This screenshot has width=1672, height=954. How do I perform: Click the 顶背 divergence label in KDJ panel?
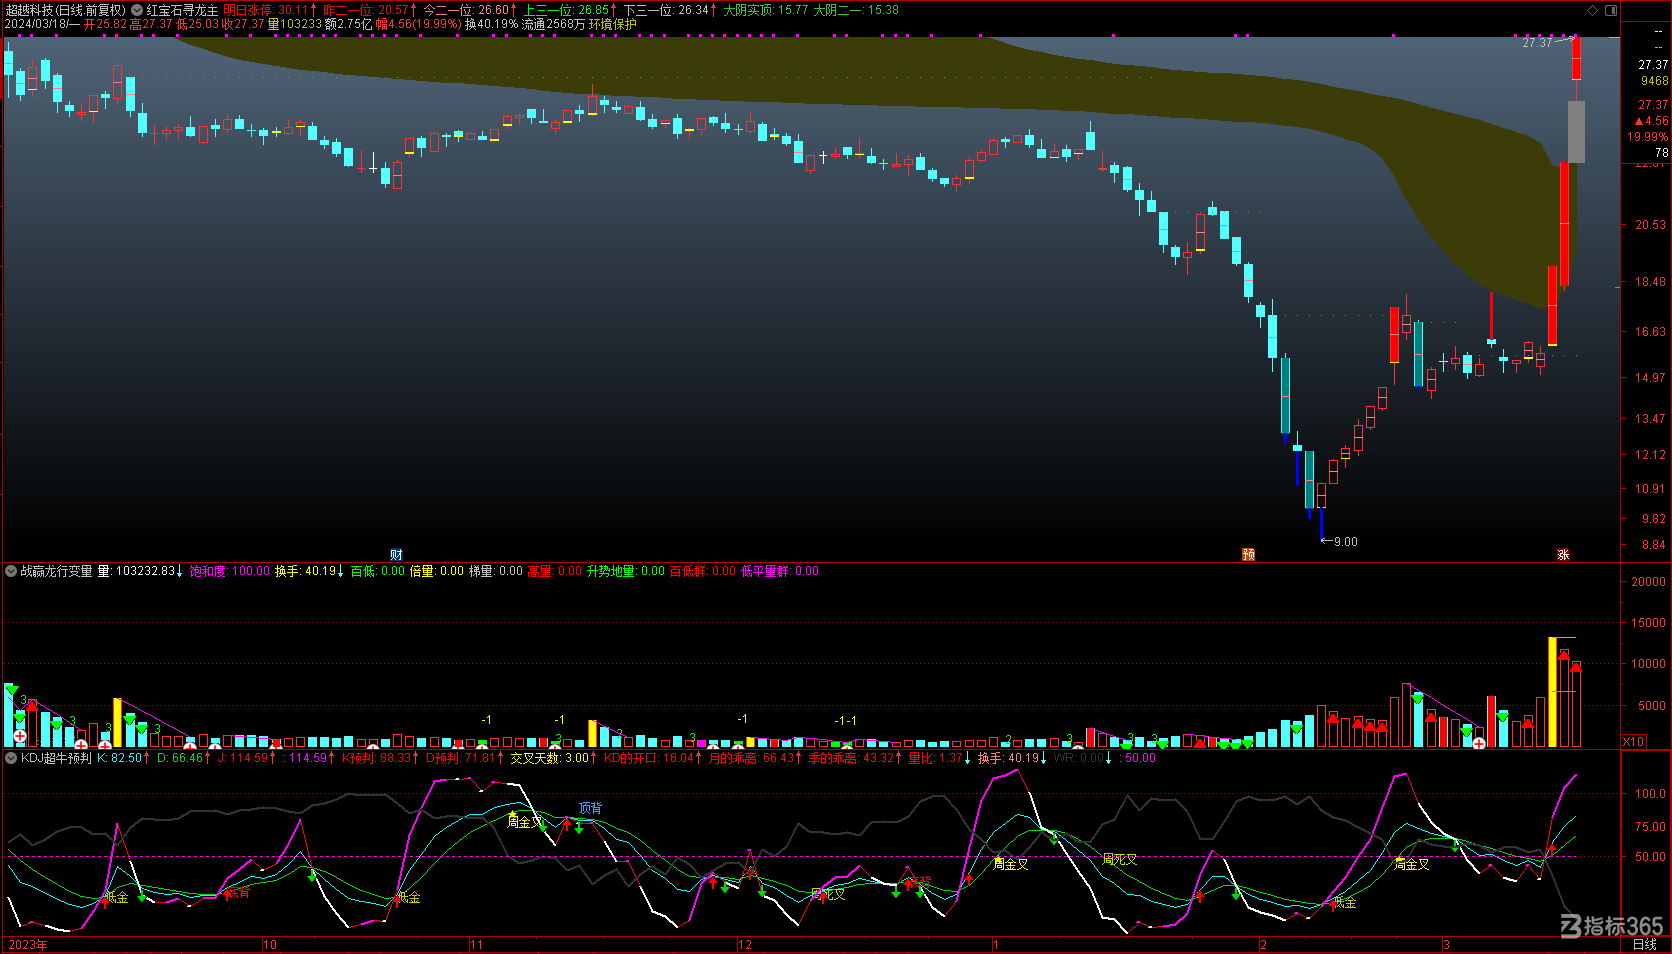590,808
